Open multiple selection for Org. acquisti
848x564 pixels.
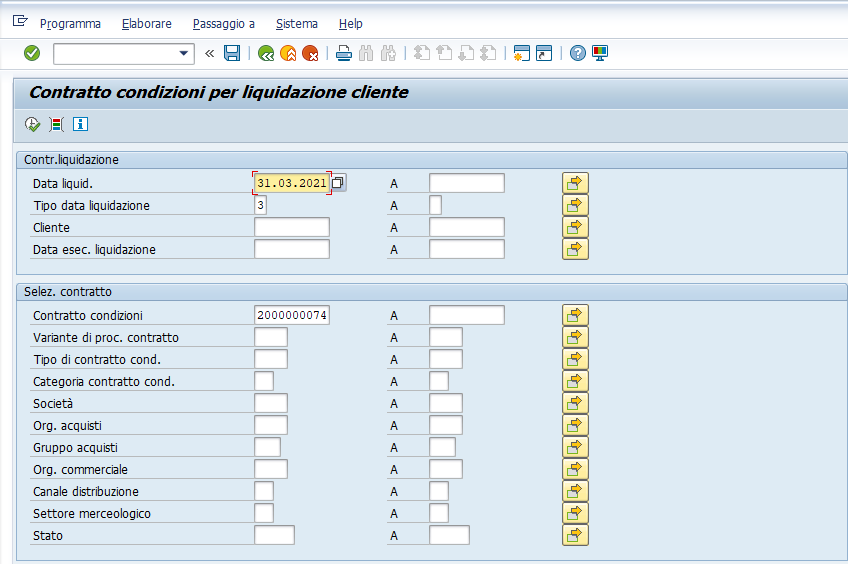(575, 425)
